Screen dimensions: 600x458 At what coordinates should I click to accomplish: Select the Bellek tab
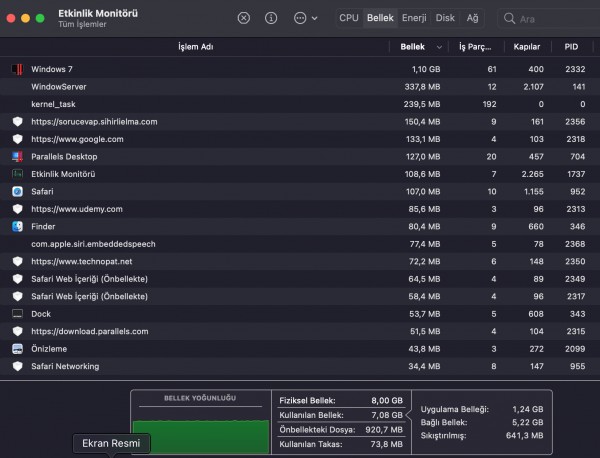[380, 18]
